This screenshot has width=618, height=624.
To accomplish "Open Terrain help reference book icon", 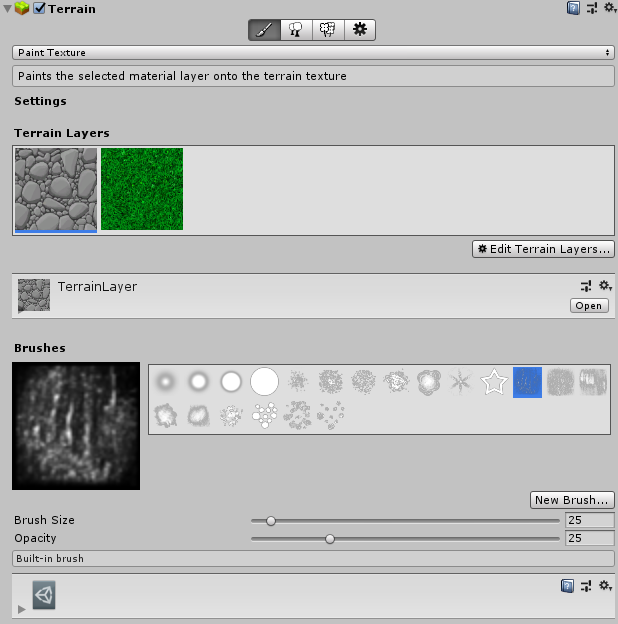I will (x=573, y=8).
